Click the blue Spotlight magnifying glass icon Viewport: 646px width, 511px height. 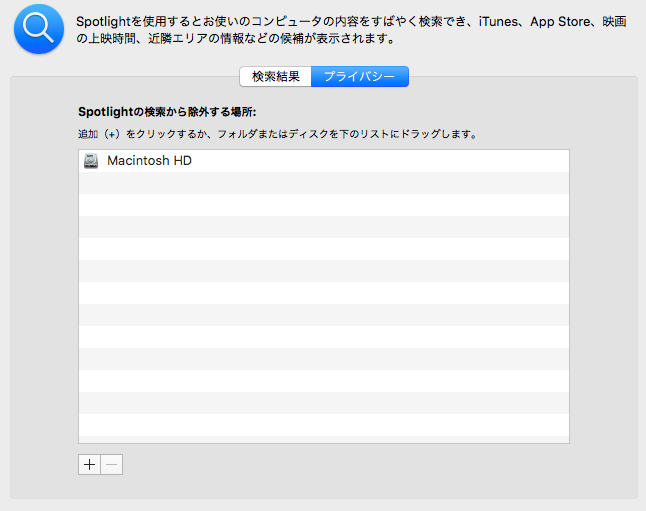(39, 29)
